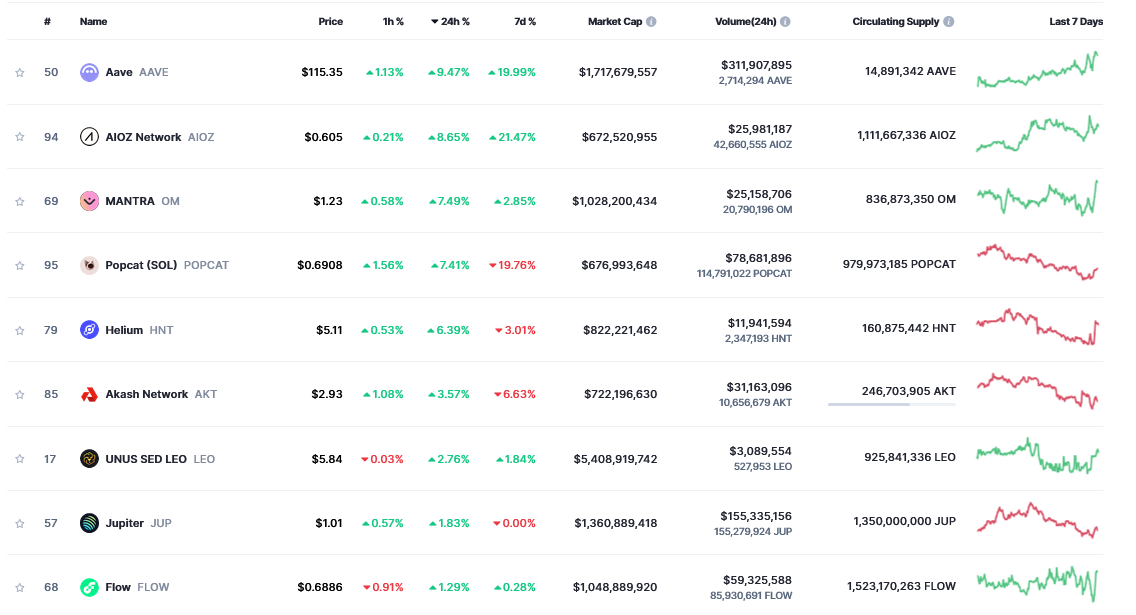The image size is (1136, 615).
Task: Open Jupiter 7-day sparkline chart
Action: click(x=1037, y=520)
